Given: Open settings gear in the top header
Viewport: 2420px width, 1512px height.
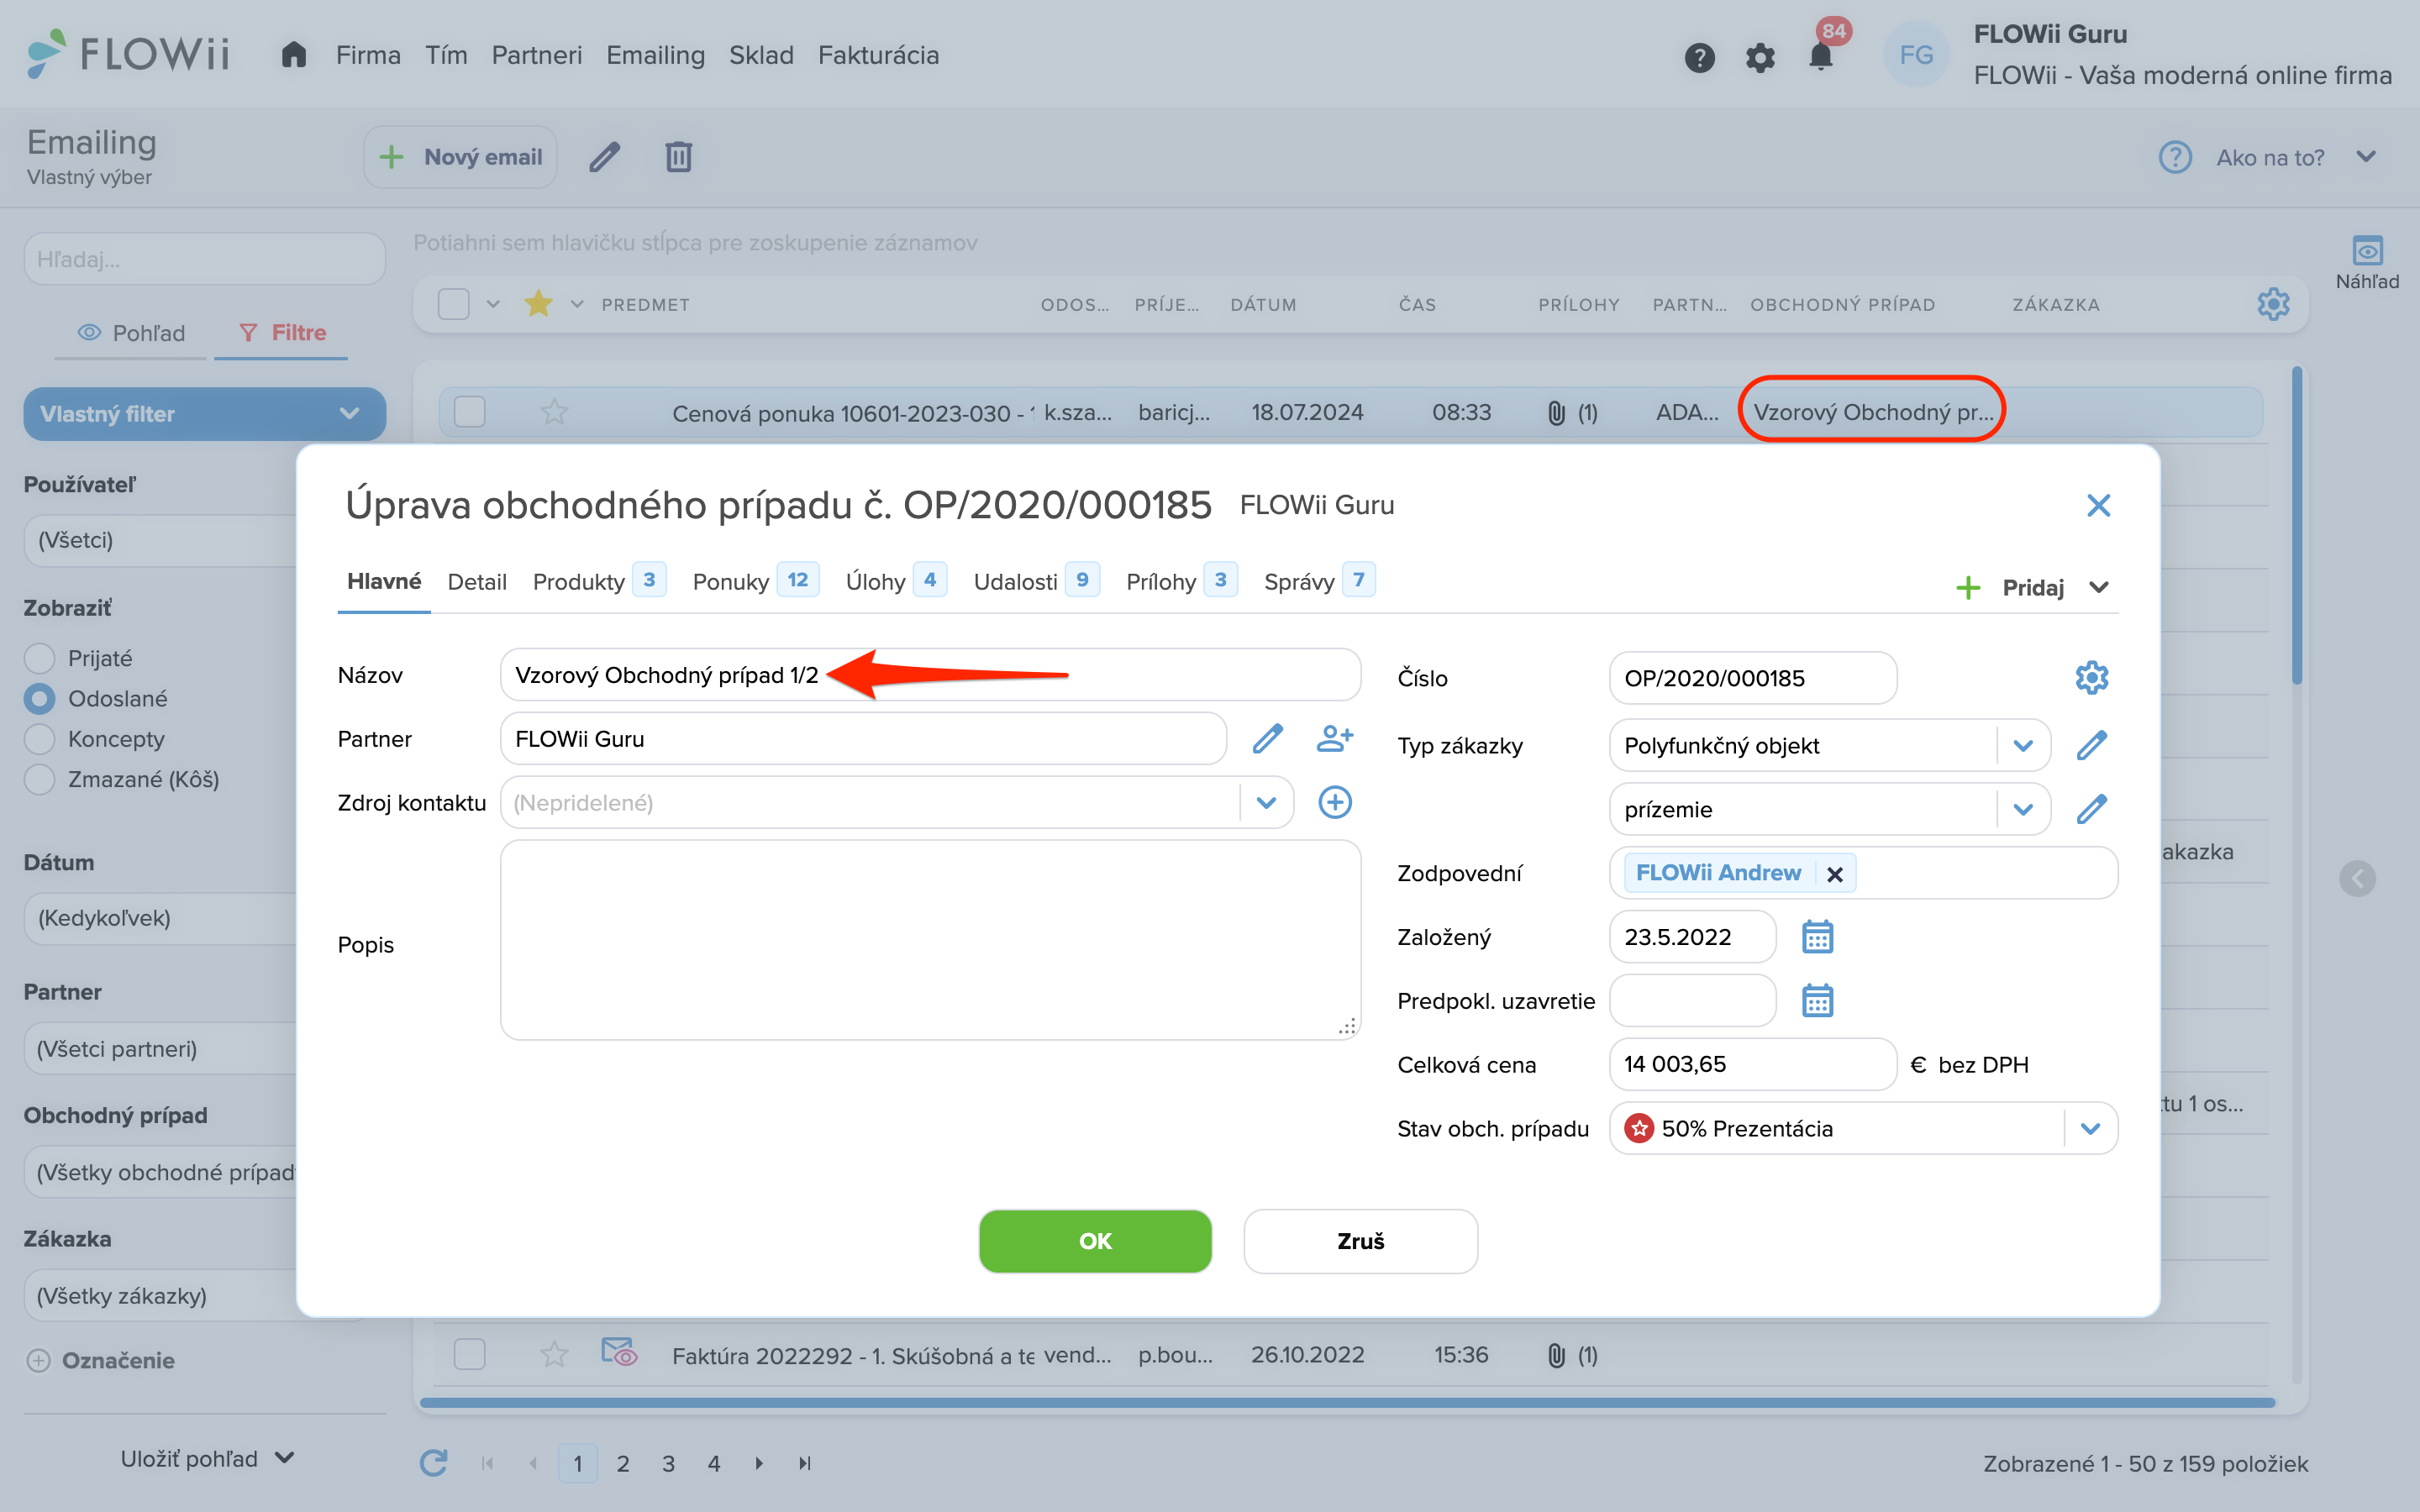Looking at the screenshot, I should point(1760,57).
